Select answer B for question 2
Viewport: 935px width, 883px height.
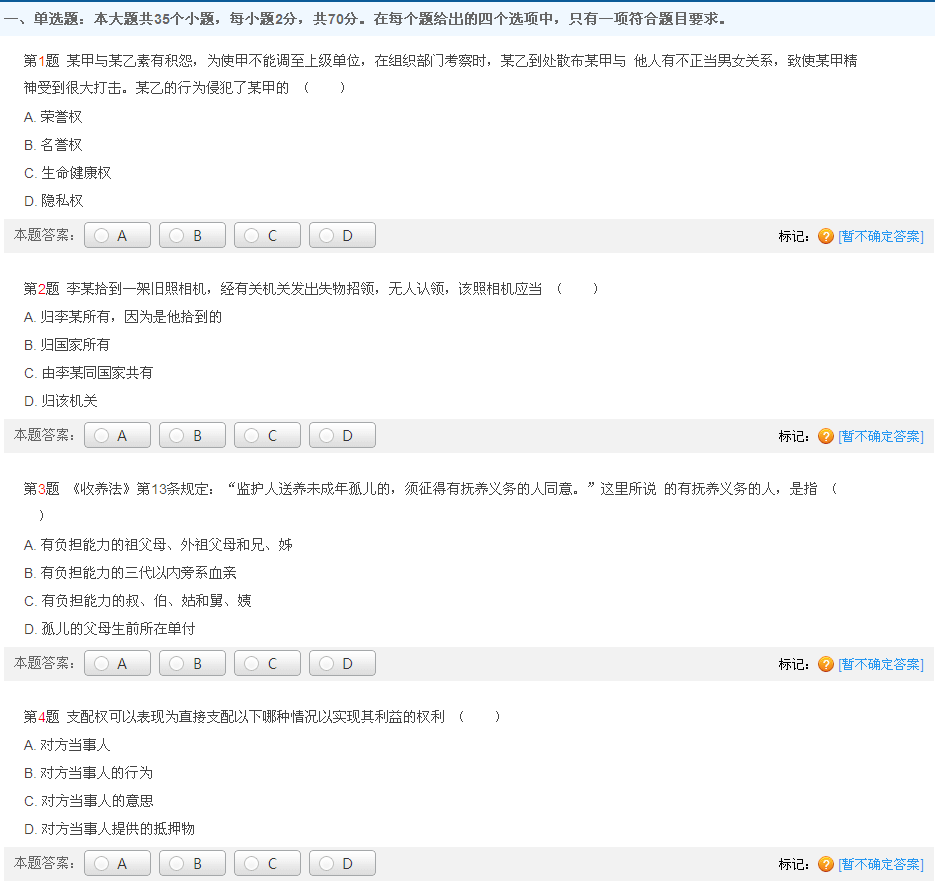[192, 436]
